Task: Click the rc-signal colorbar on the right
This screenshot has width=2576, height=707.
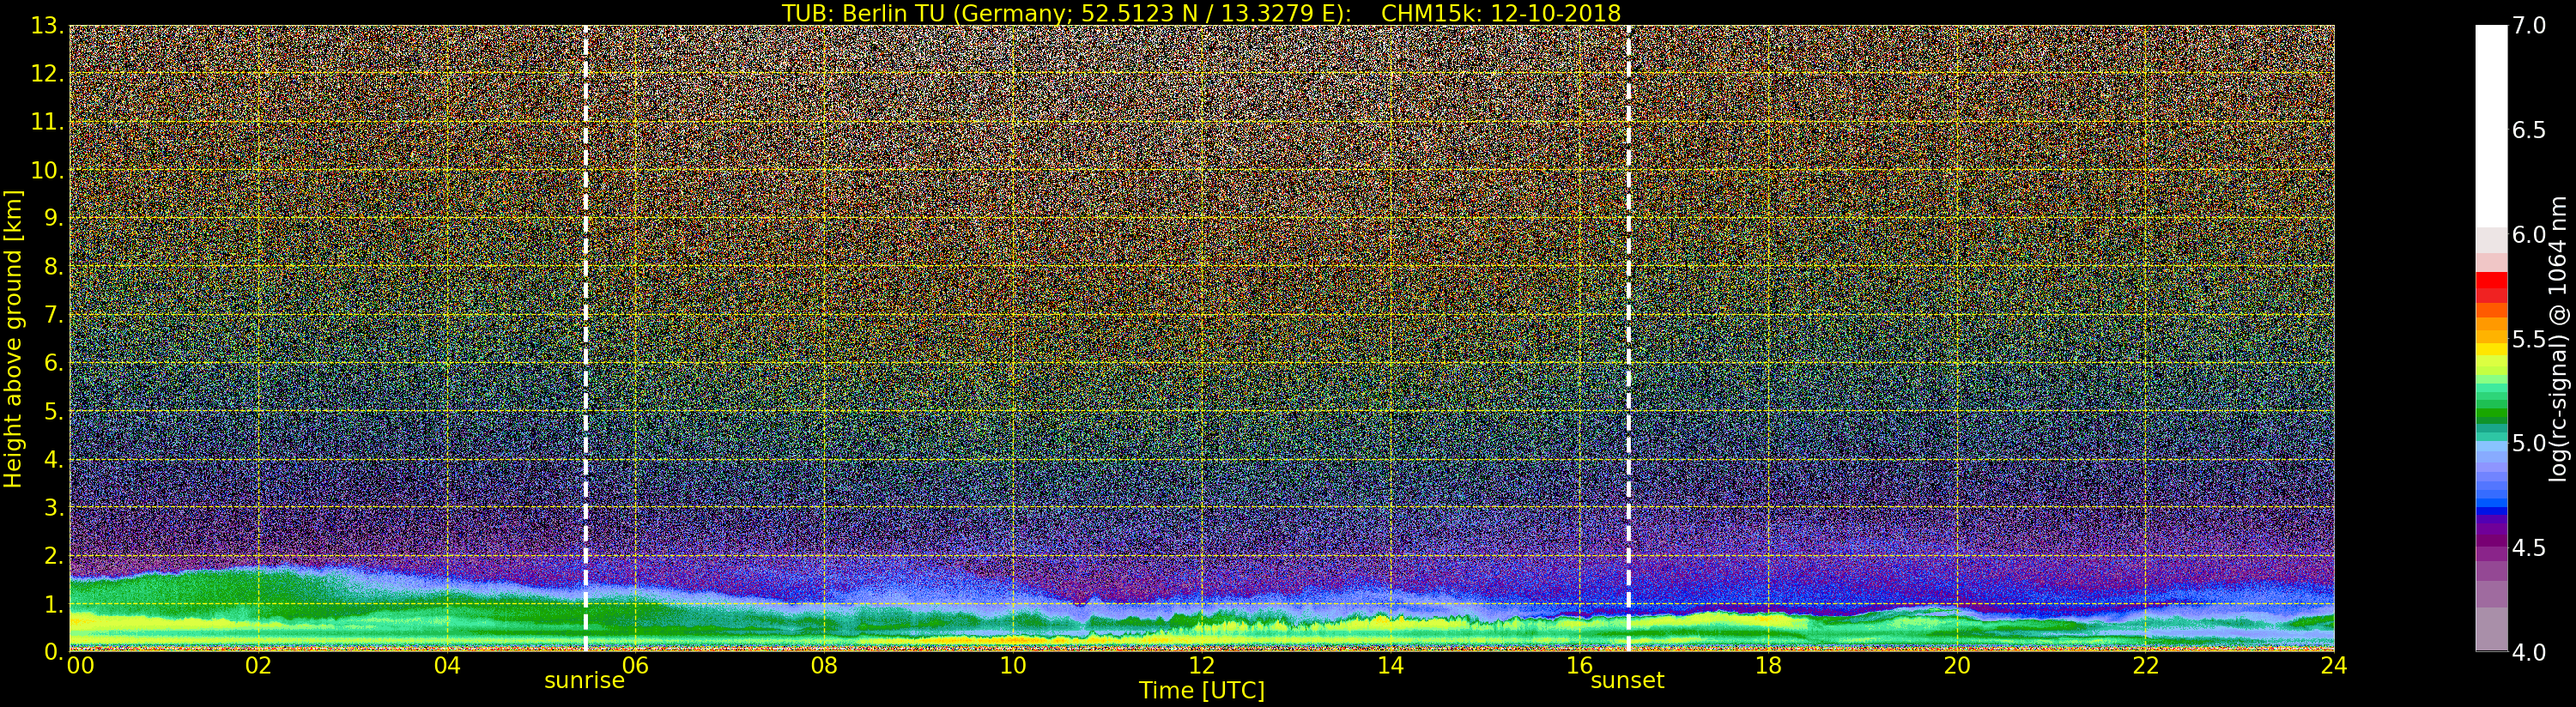Action: tap(2491, 338)
